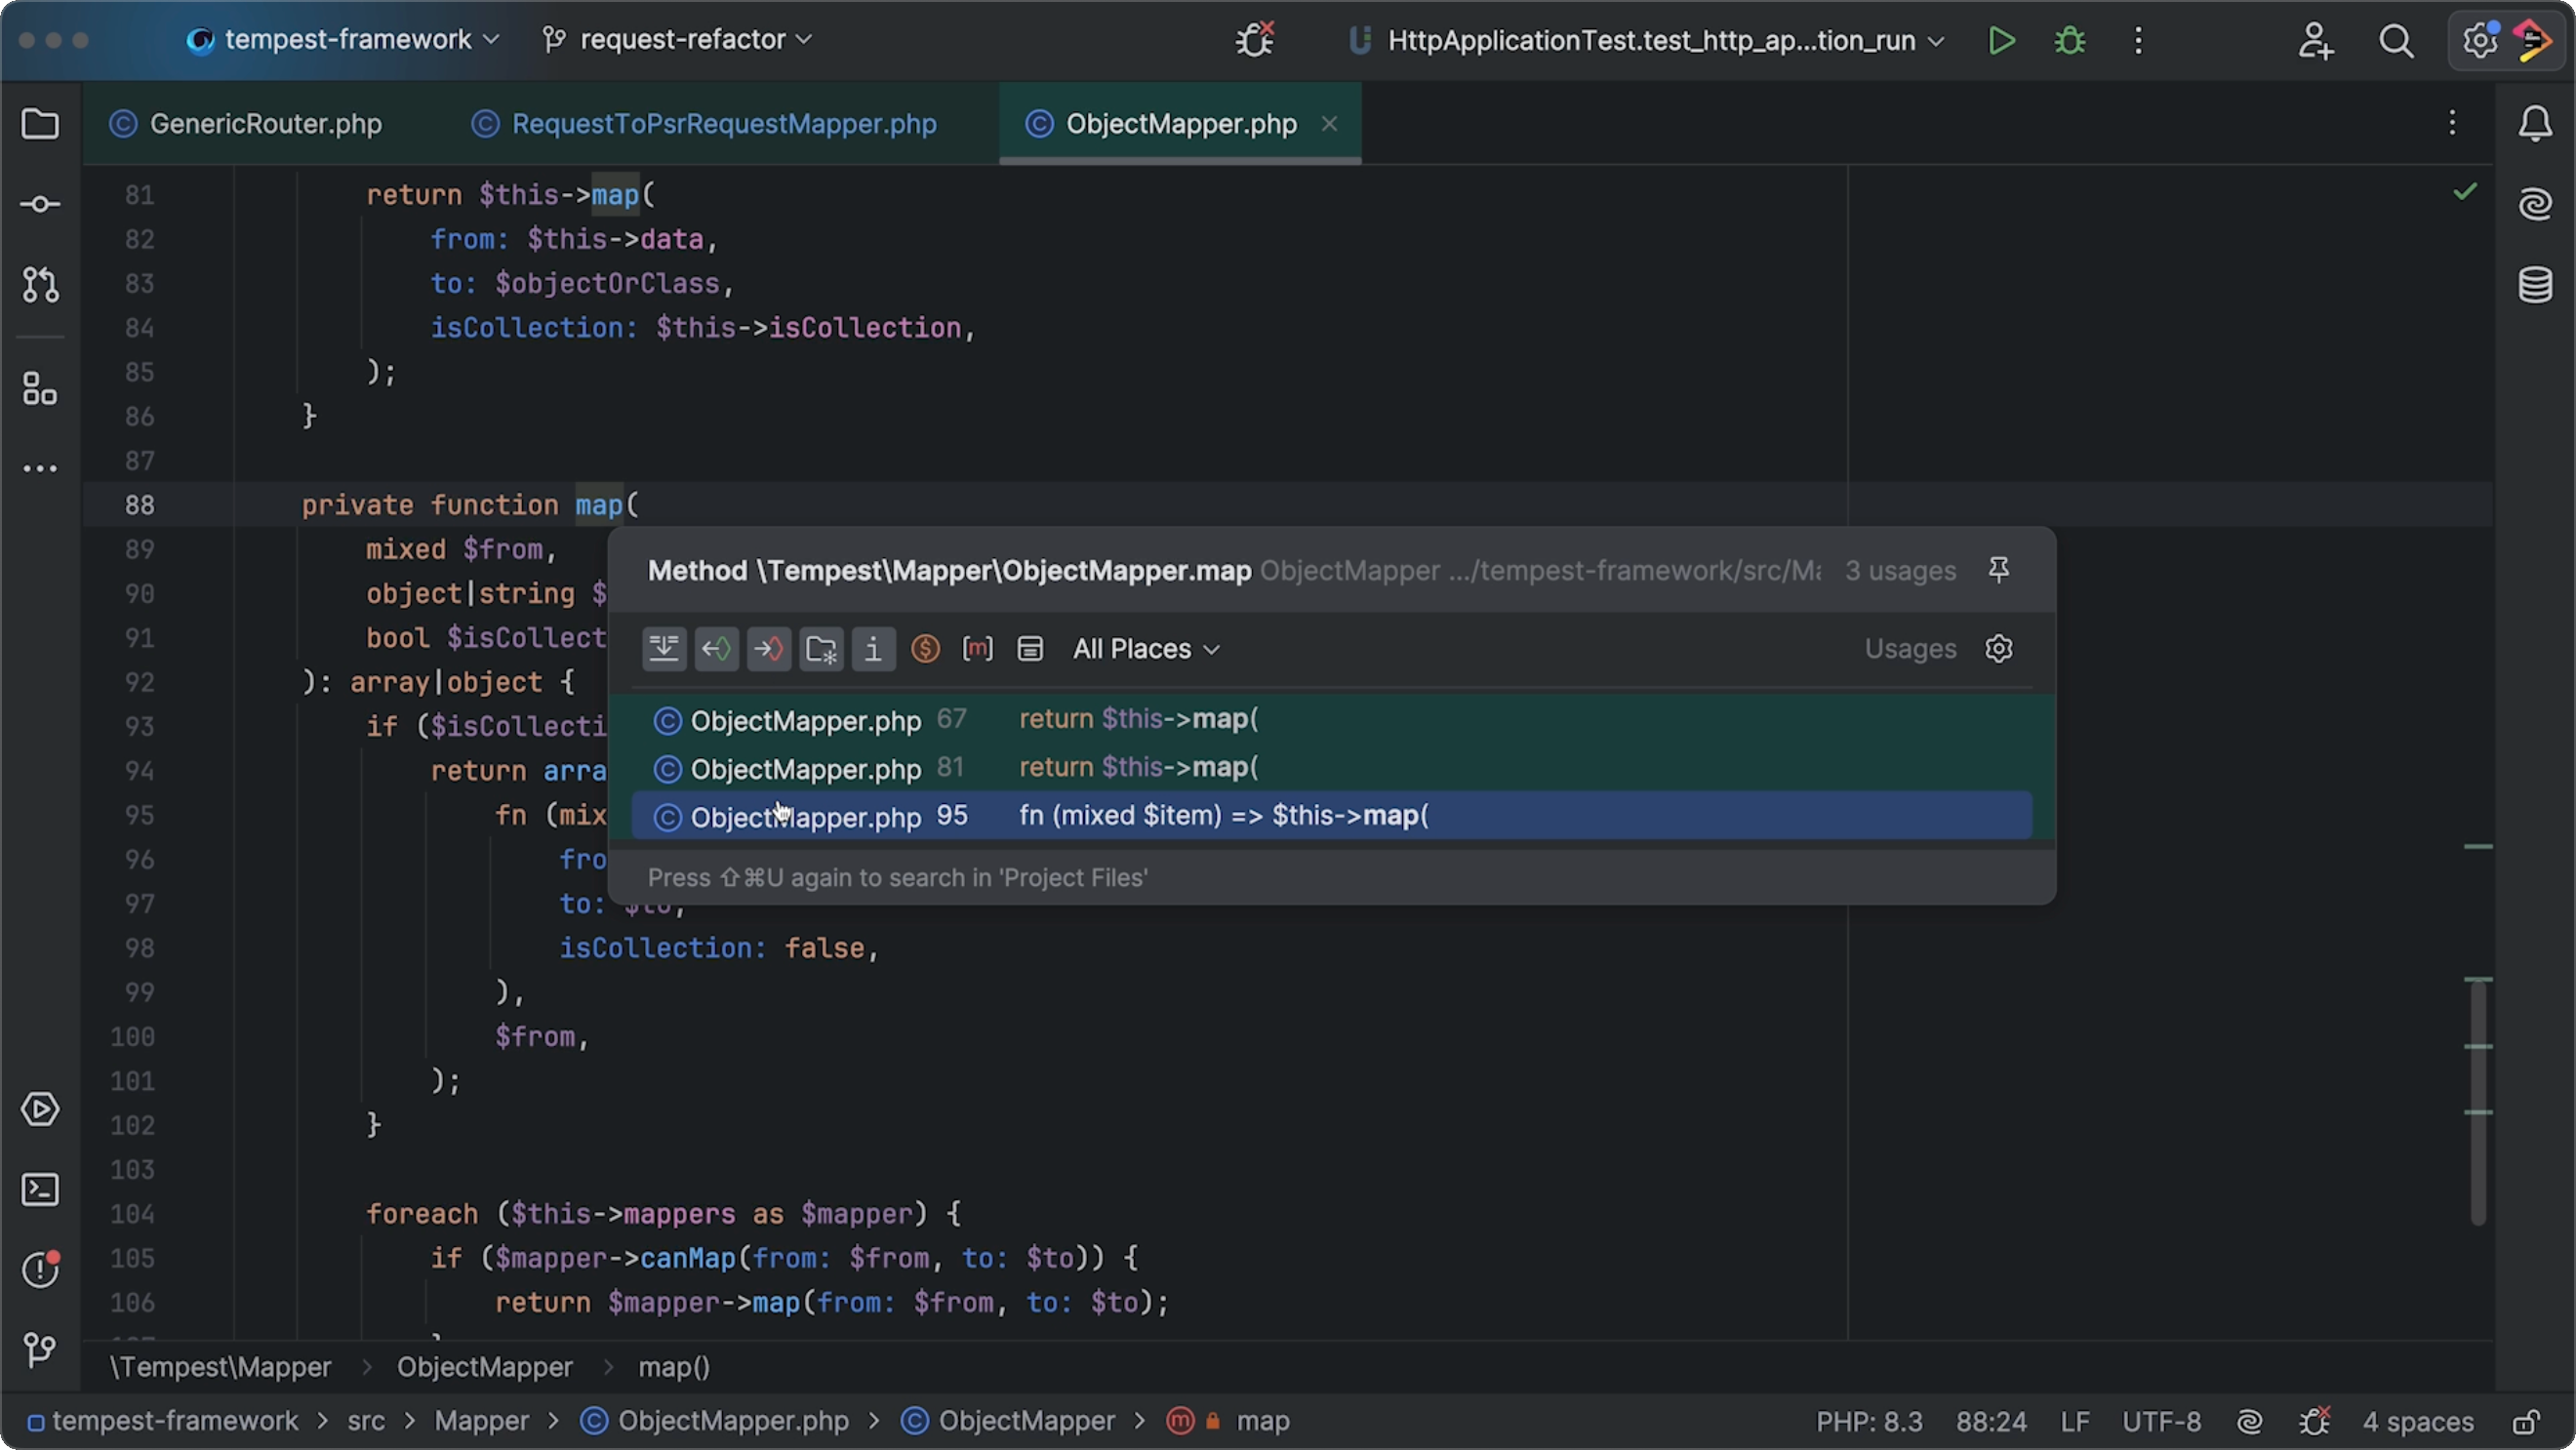Expand the tempest-framework project dropdown

coord(343,40)
